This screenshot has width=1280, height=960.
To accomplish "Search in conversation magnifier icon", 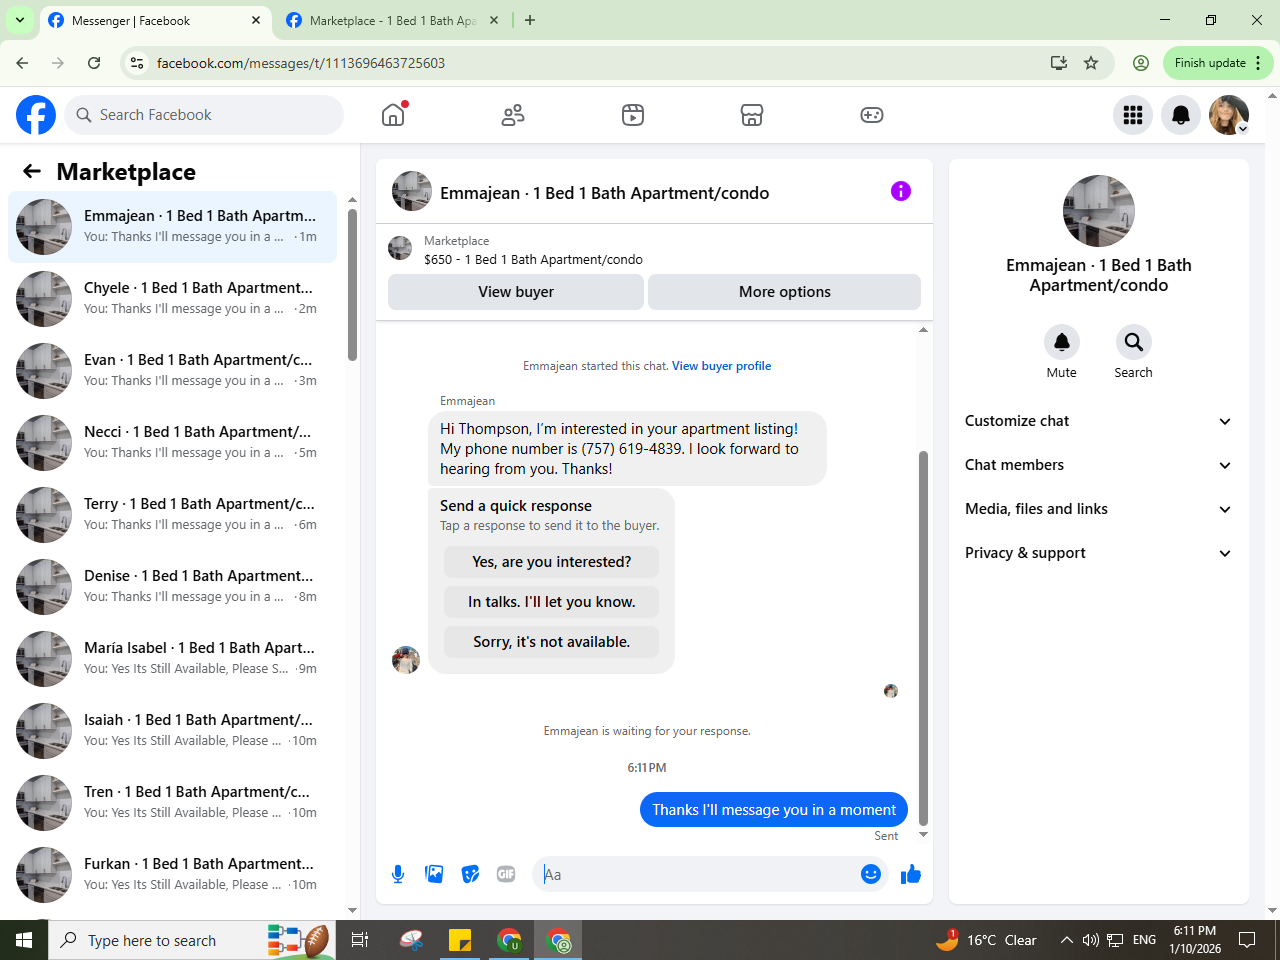I will tap(1134, 342).
